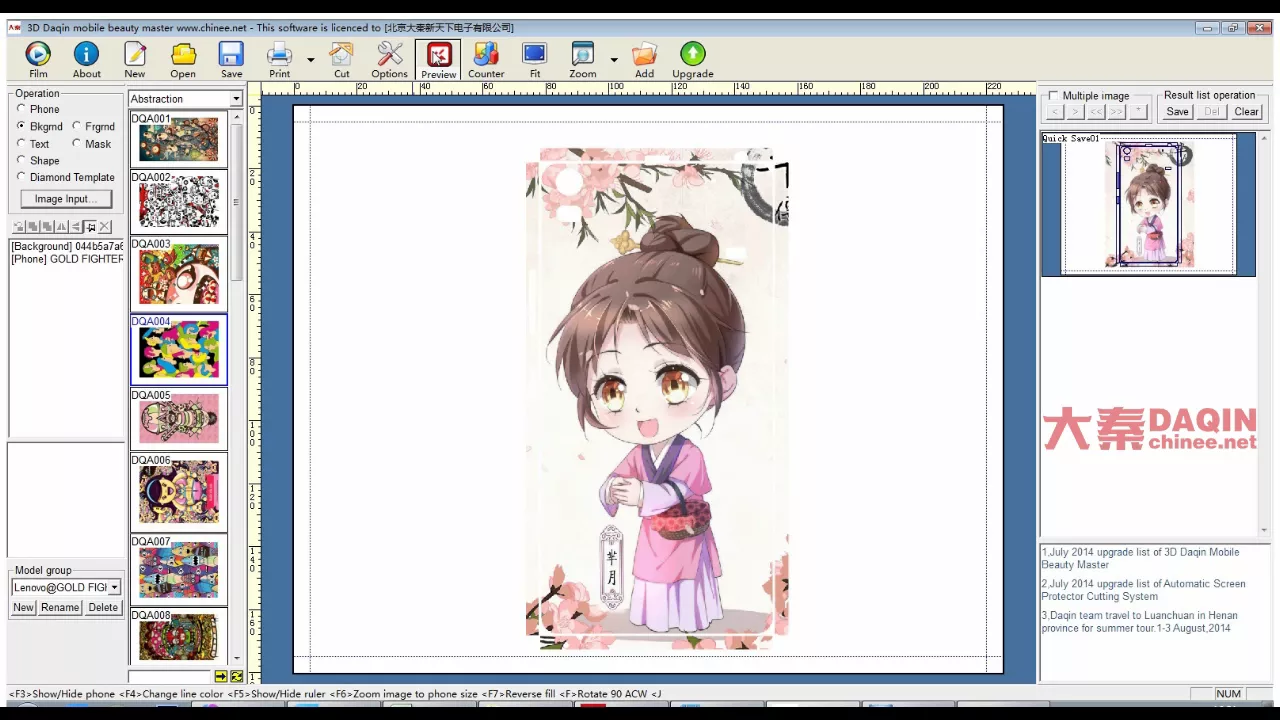Expand the Zoom dropdown arrow
1280x720 pixels.
click(x=614, y=60)
